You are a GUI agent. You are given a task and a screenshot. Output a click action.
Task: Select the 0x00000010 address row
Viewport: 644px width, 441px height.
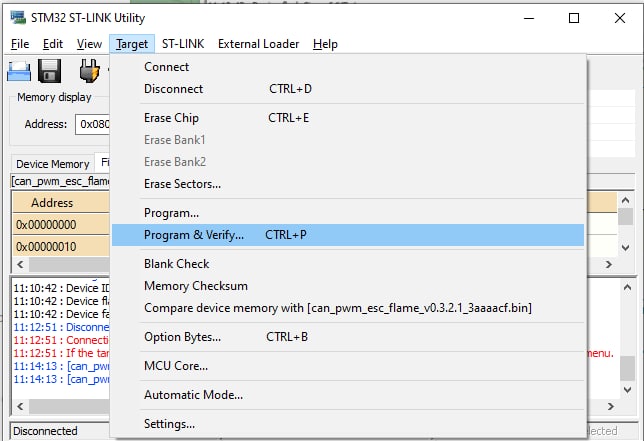[61, 247]
